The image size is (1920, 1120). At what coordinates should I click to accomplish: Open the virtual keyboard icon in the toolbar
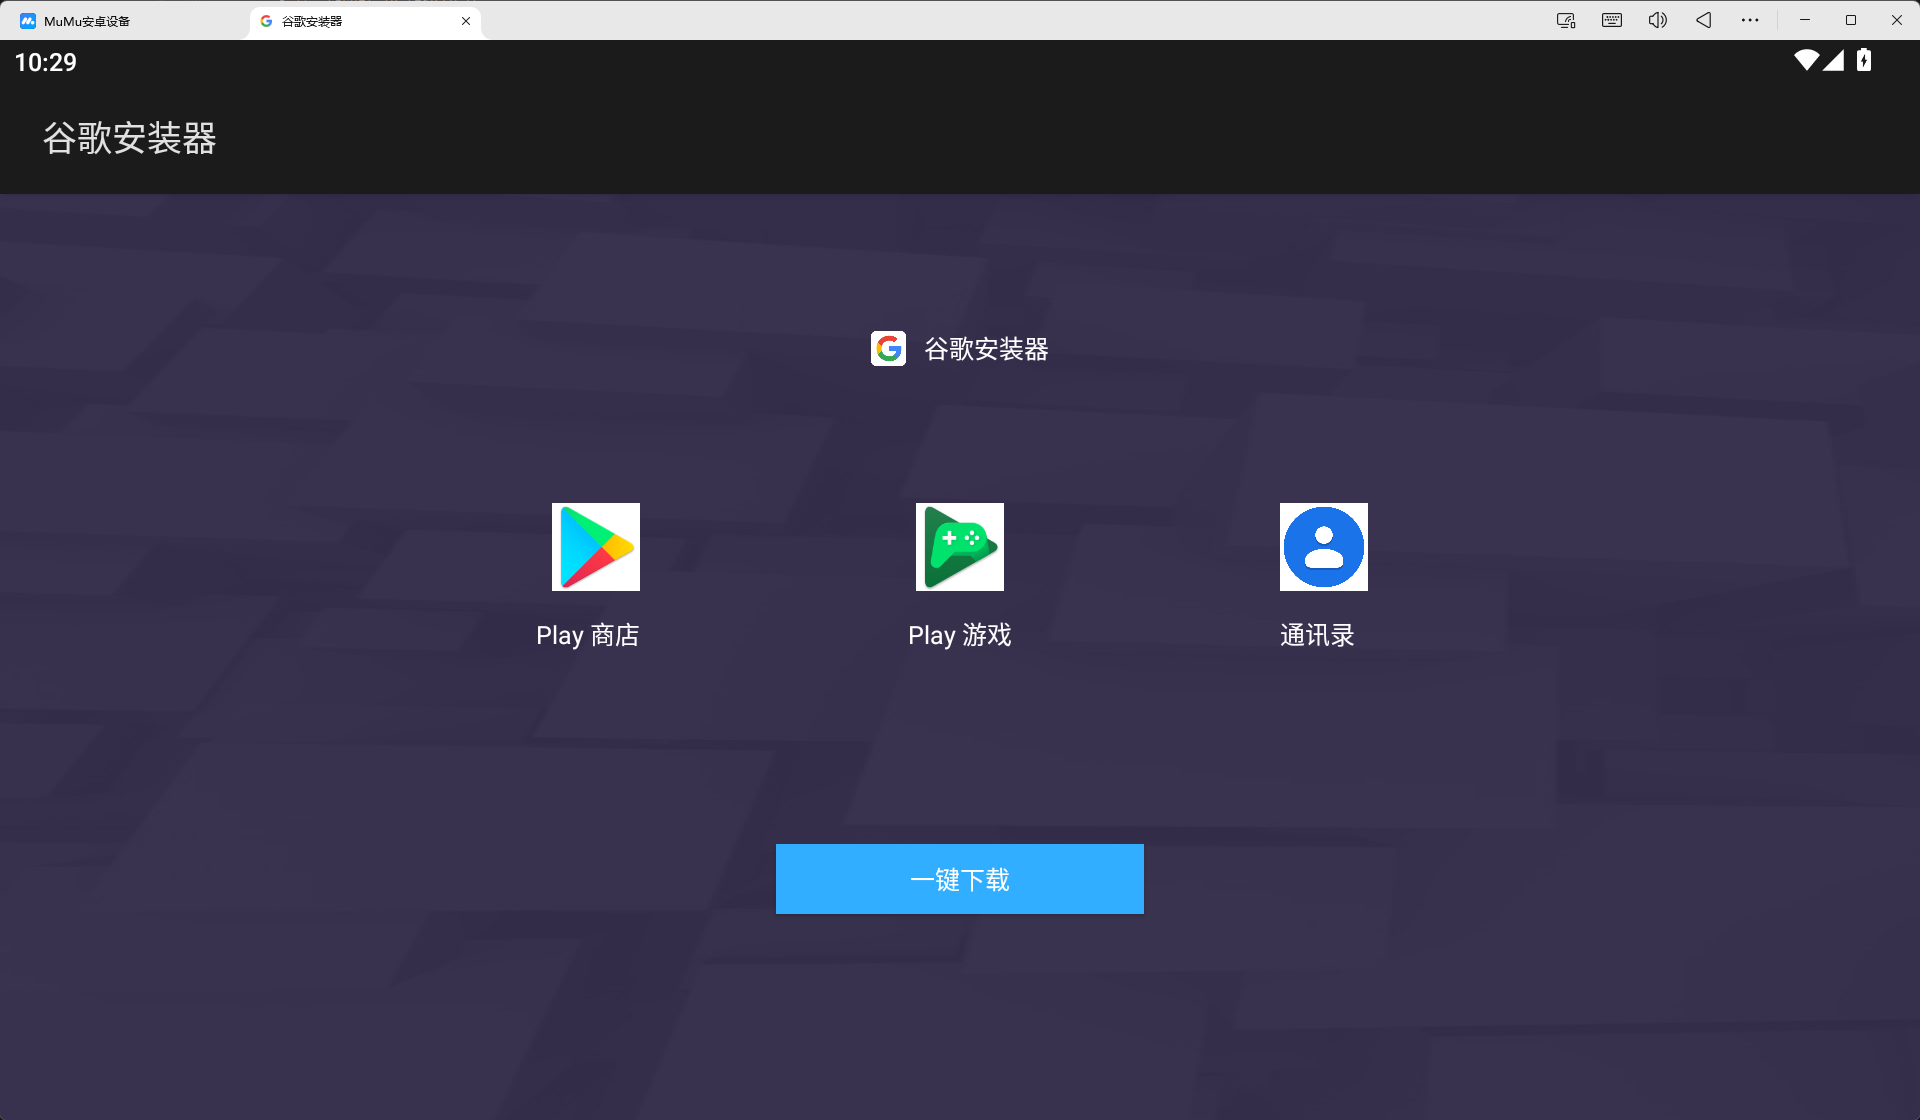(x=1611, y=20)
